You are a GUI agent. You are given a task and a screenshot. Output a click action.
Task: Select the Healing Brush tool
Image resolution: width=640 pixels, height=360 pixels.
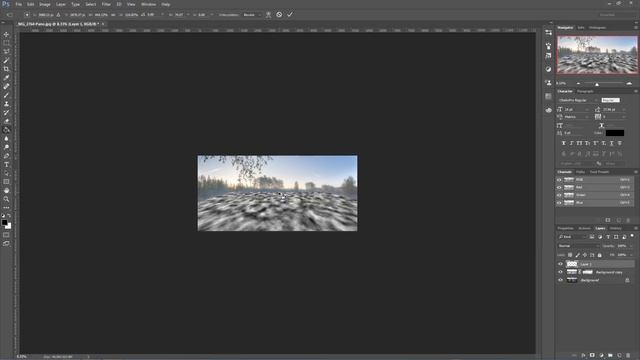6,87
